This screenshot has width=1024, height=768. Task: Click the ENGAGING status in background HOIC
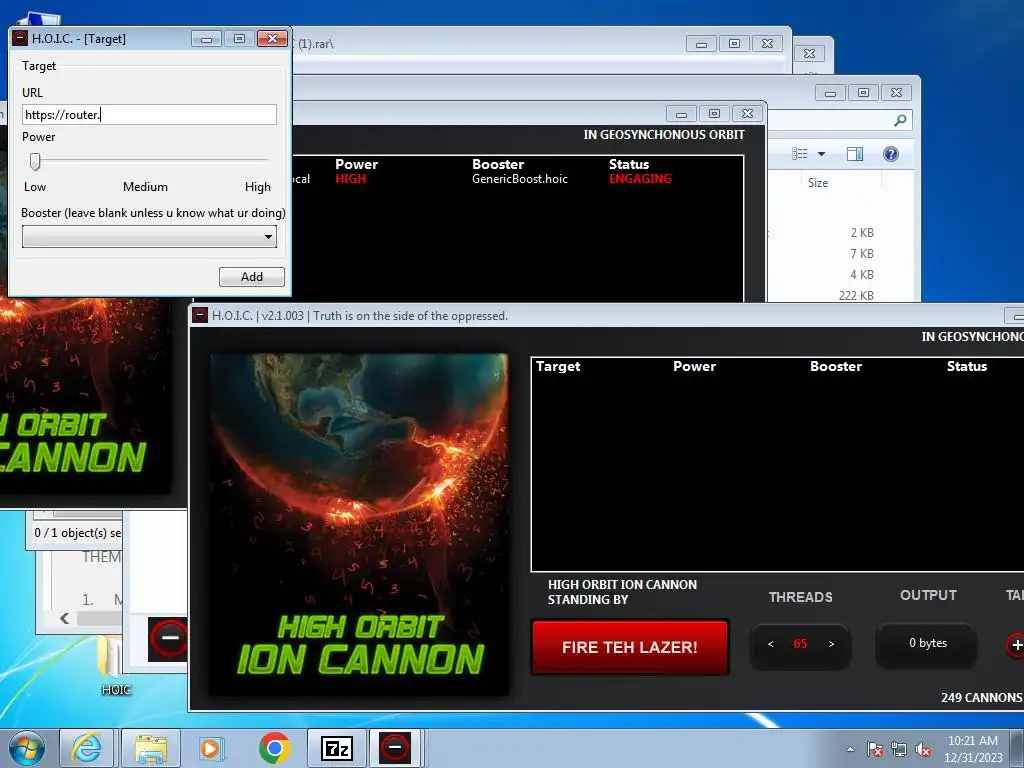pyautogui.click(x=640, y=179)
